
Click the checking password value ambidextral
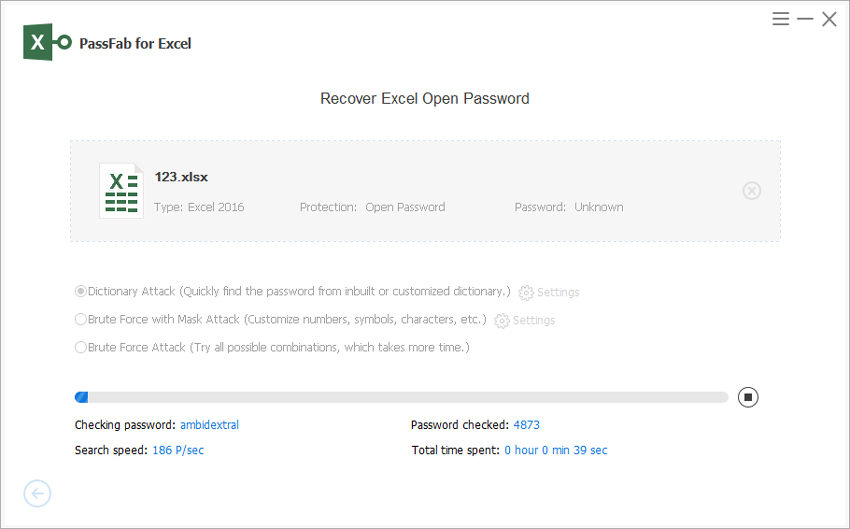coord(209,425)
